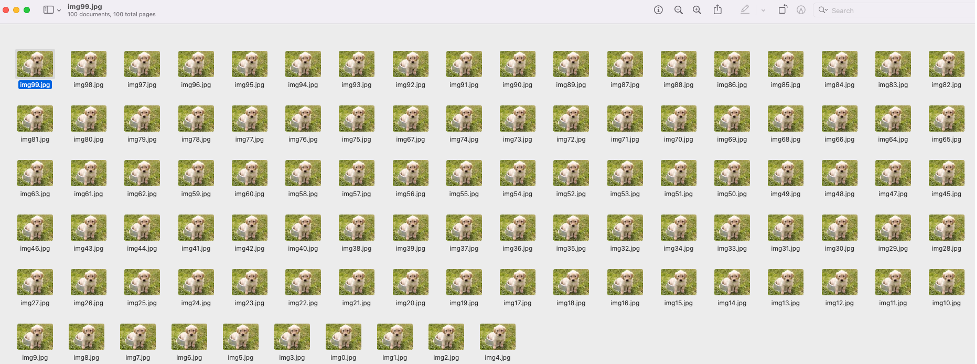Image resolution: width=977 pixels, height=364 pixels.
Task: Click the circled-A markup toolbar icon
Action: coord(801,10)
